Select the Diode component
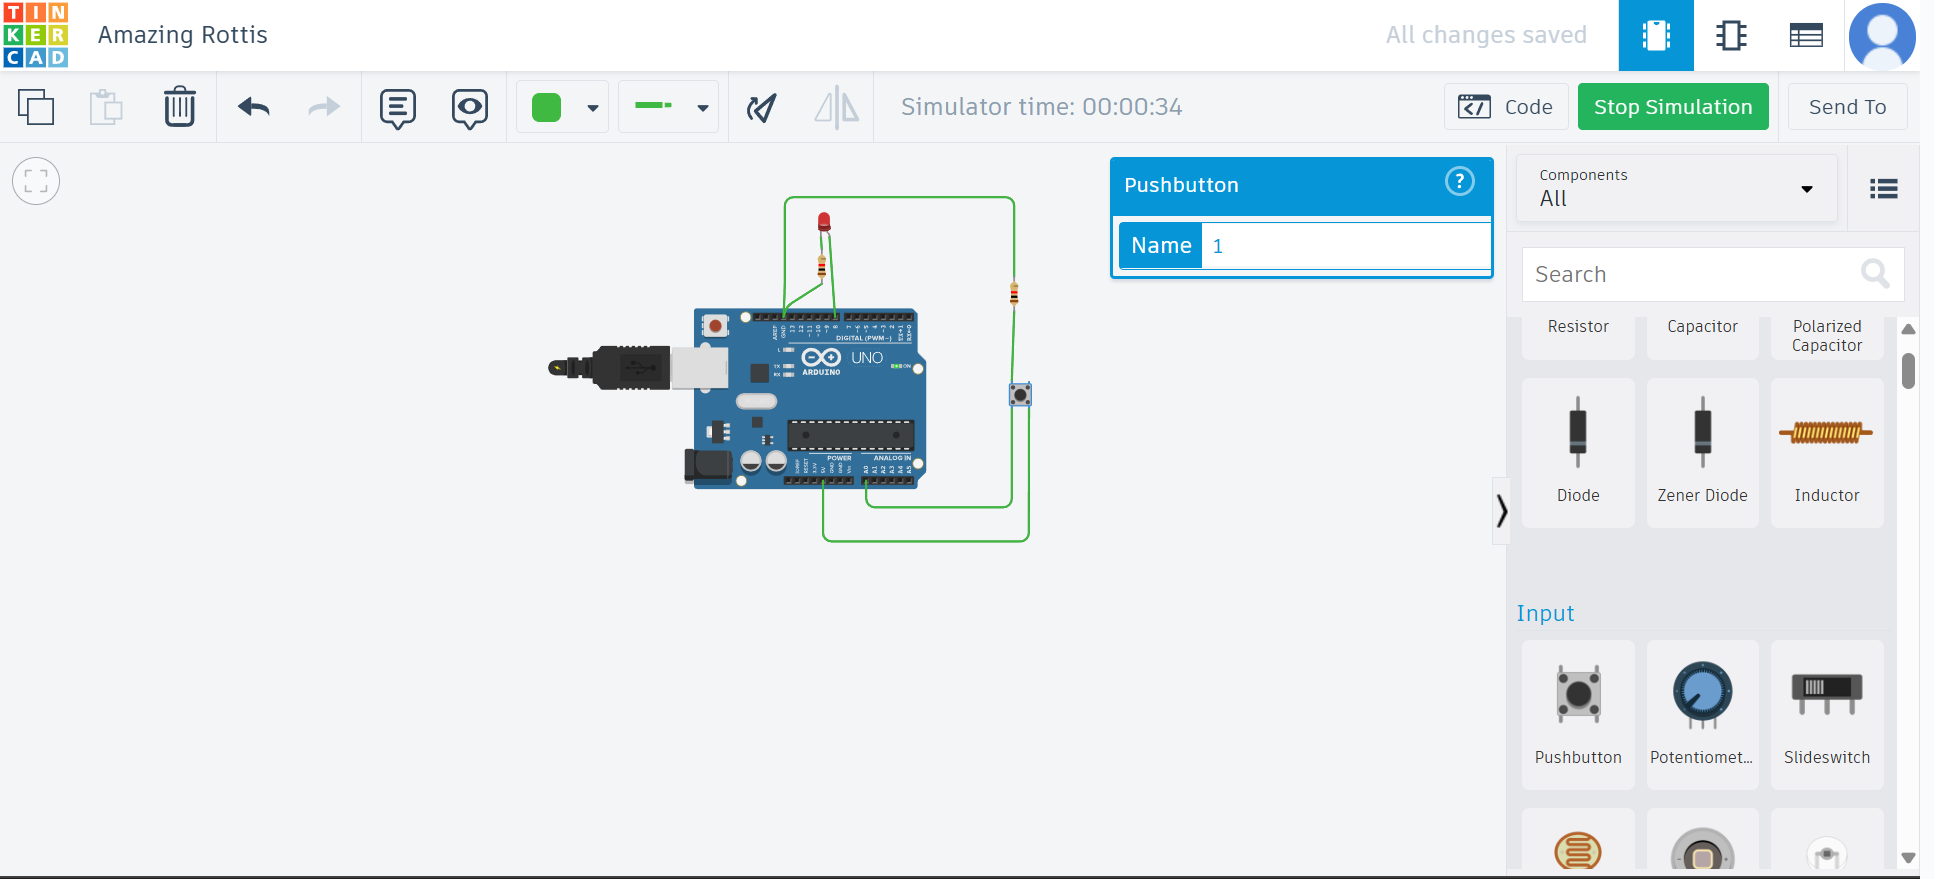This screenshot has width=1934, height=879. pyautogui.click(x=1578, y=452)
